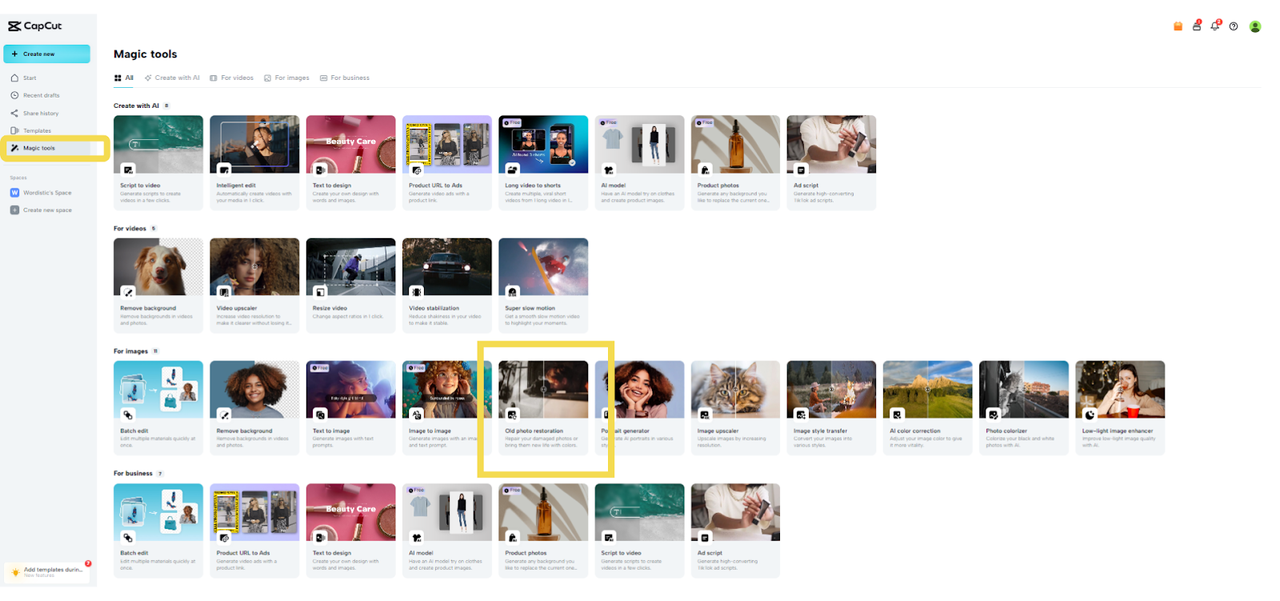Open the Add templates new features notice

pyautogui.click(x=48, y=571)
